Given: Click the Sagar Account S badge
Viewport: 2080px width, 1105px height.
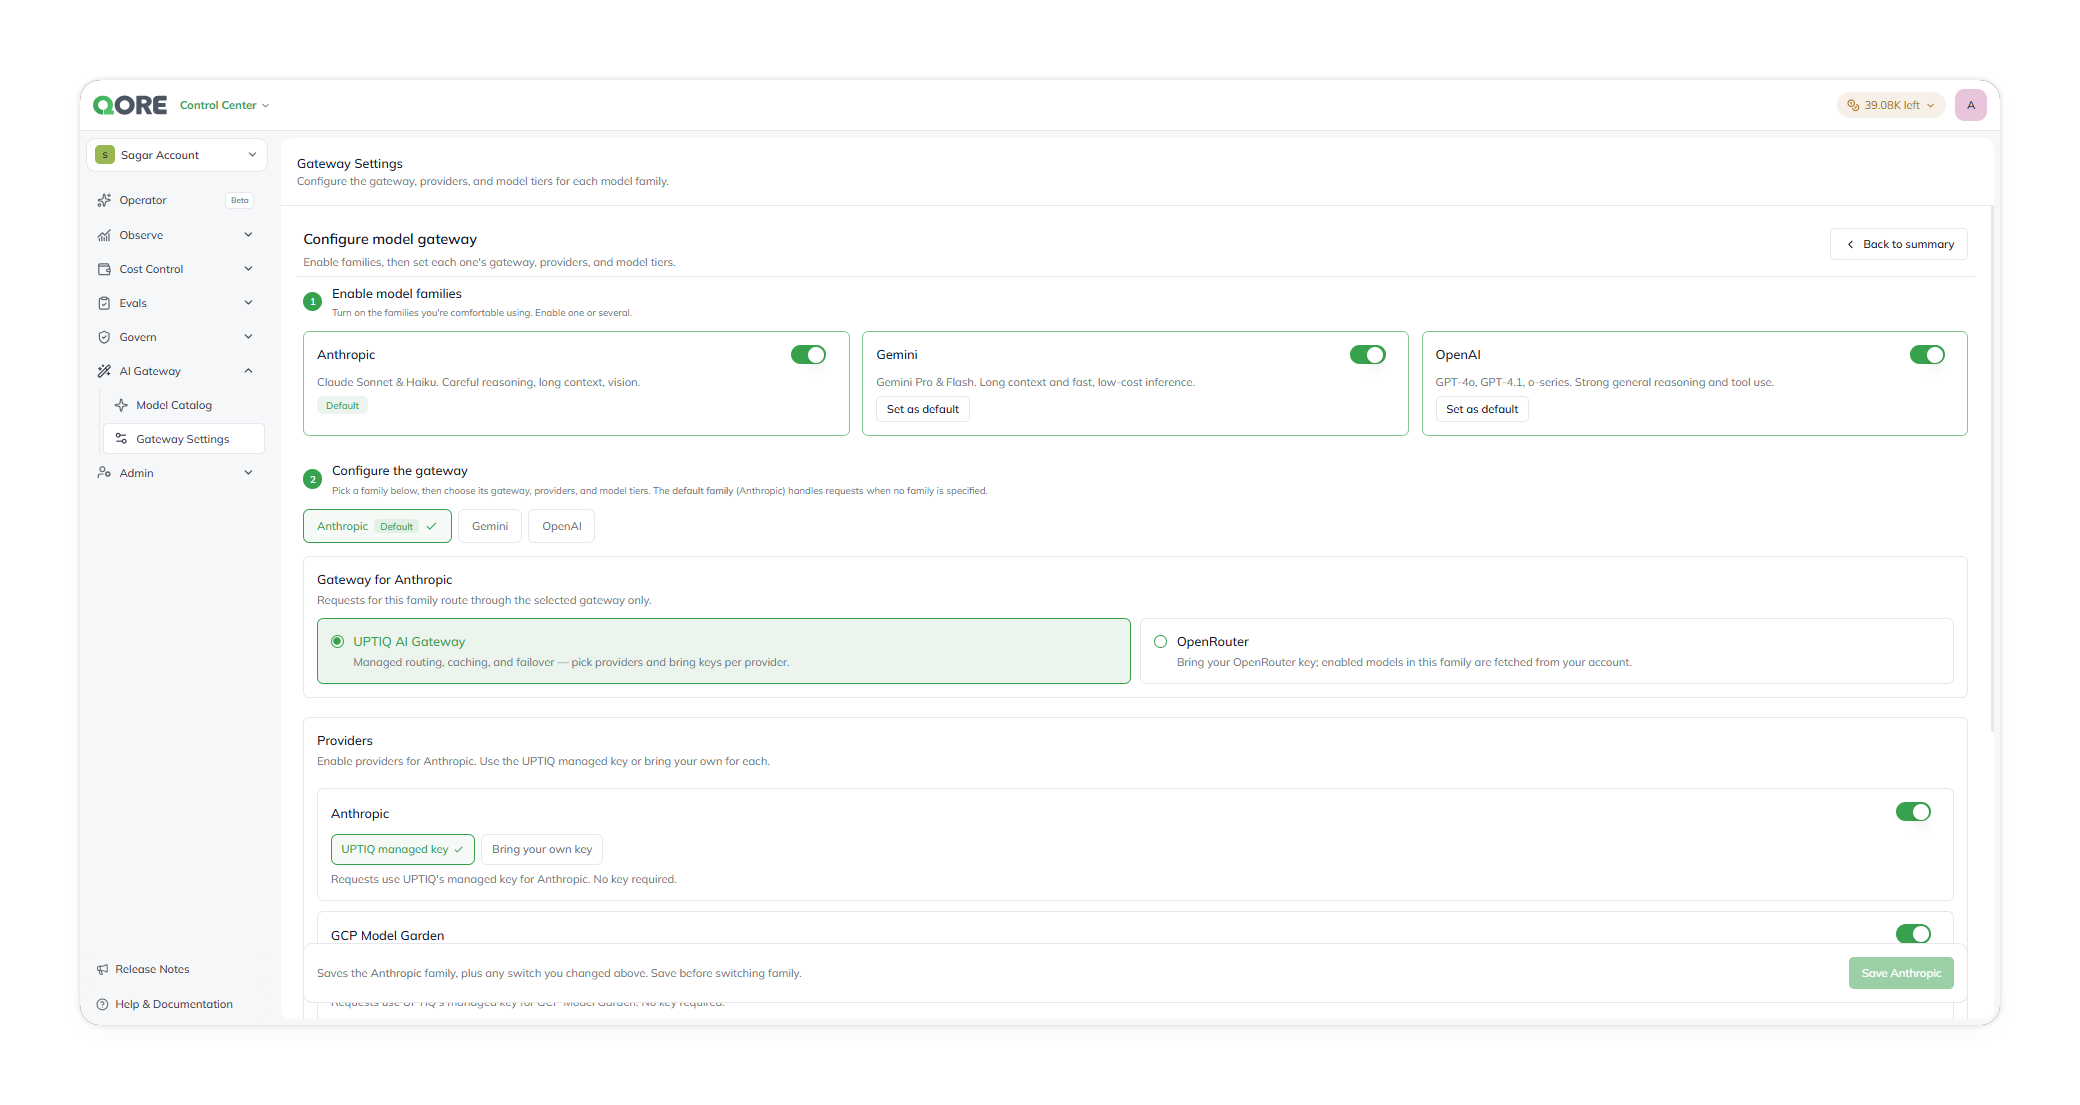Looking at the screenshot, I should pyautogui.click(x=105, y=155).
